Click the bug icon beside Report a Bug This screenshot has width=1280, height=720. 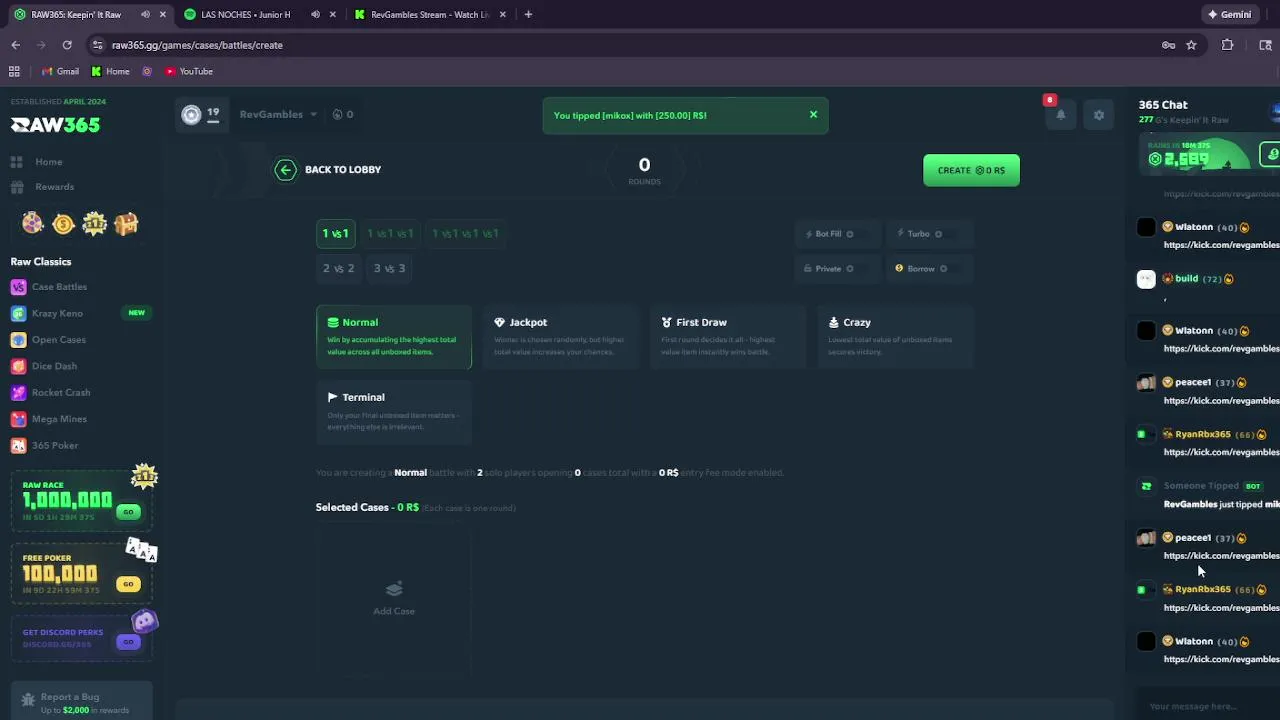(28, 699)
